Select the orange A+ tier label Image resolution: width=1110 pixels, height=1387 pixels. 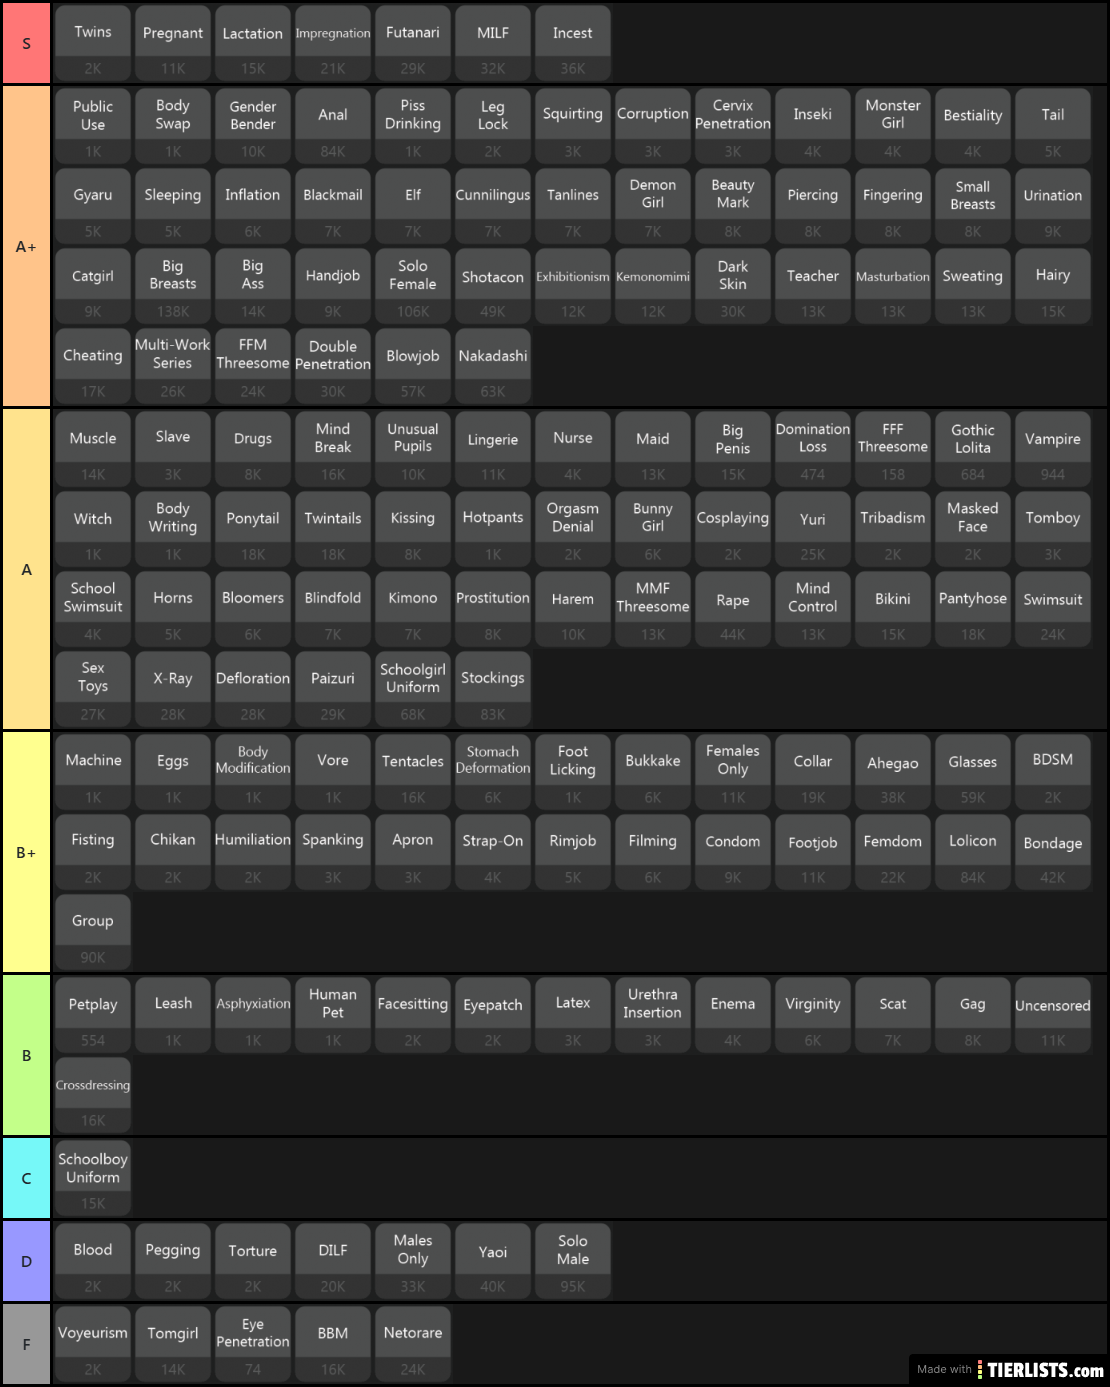(x=26, y=246)
